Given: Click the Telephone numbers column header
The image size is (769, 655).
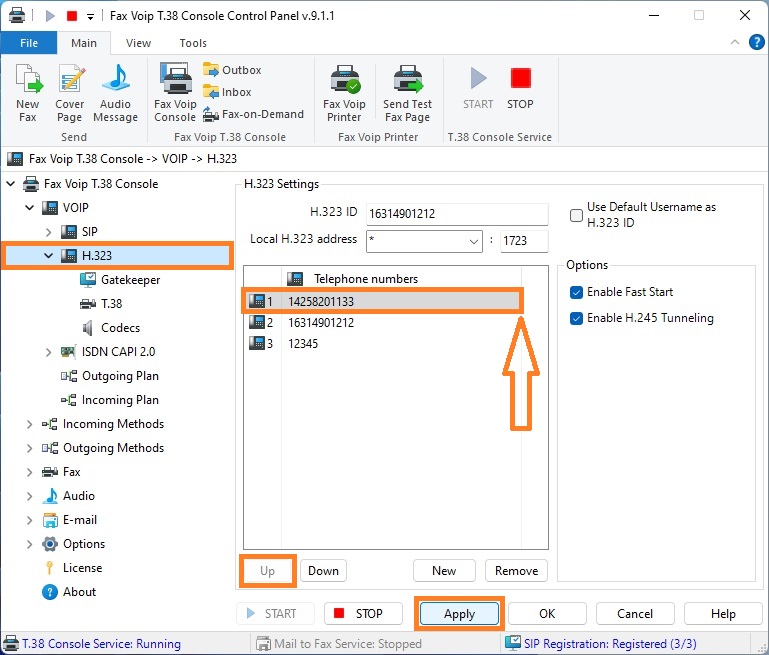Looking at the screenshot, I should click(x=401, y=279).
